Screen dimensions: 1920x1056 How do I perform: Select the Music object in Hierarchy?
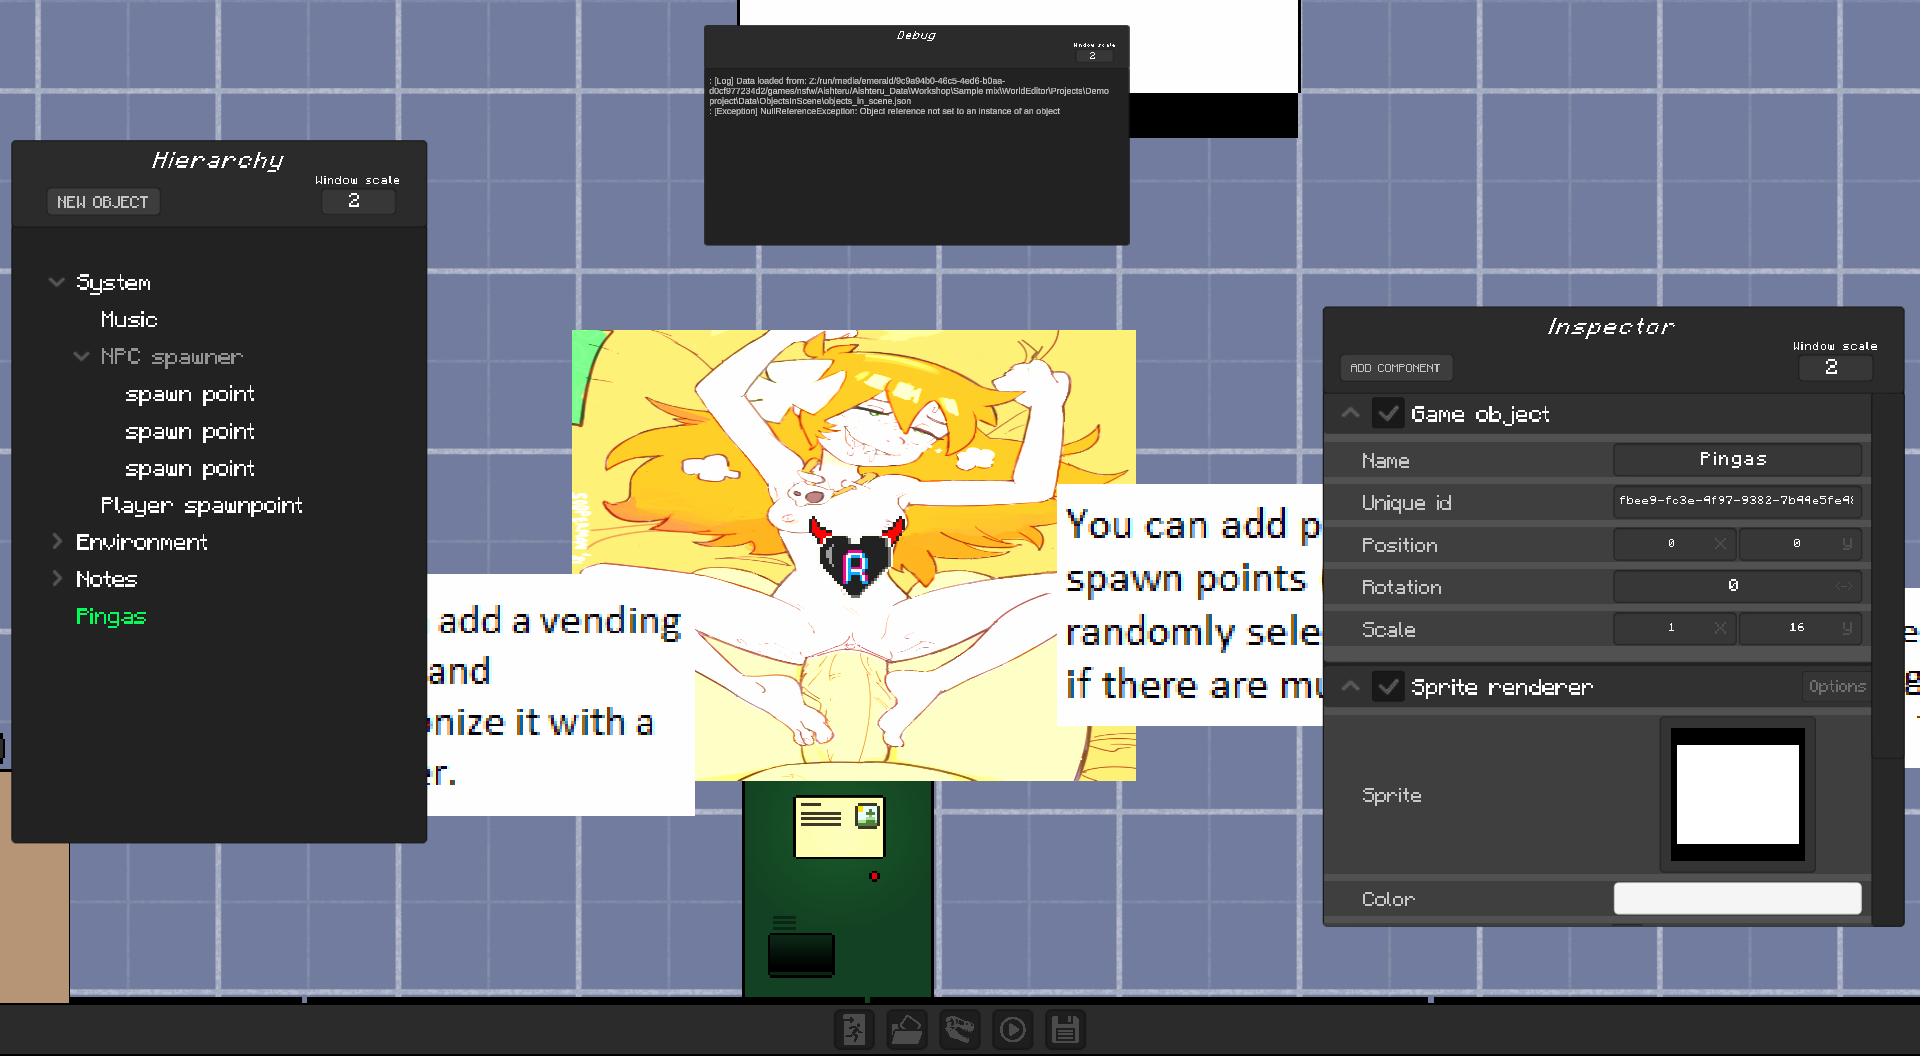coord(129,320)
